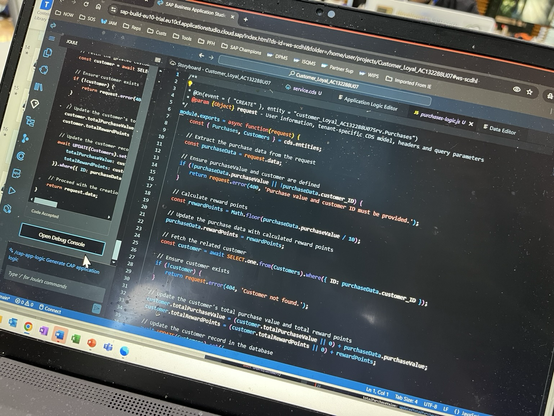Open Teams from the Windows taskbar

pyautogui.click(x=108, y=347)
